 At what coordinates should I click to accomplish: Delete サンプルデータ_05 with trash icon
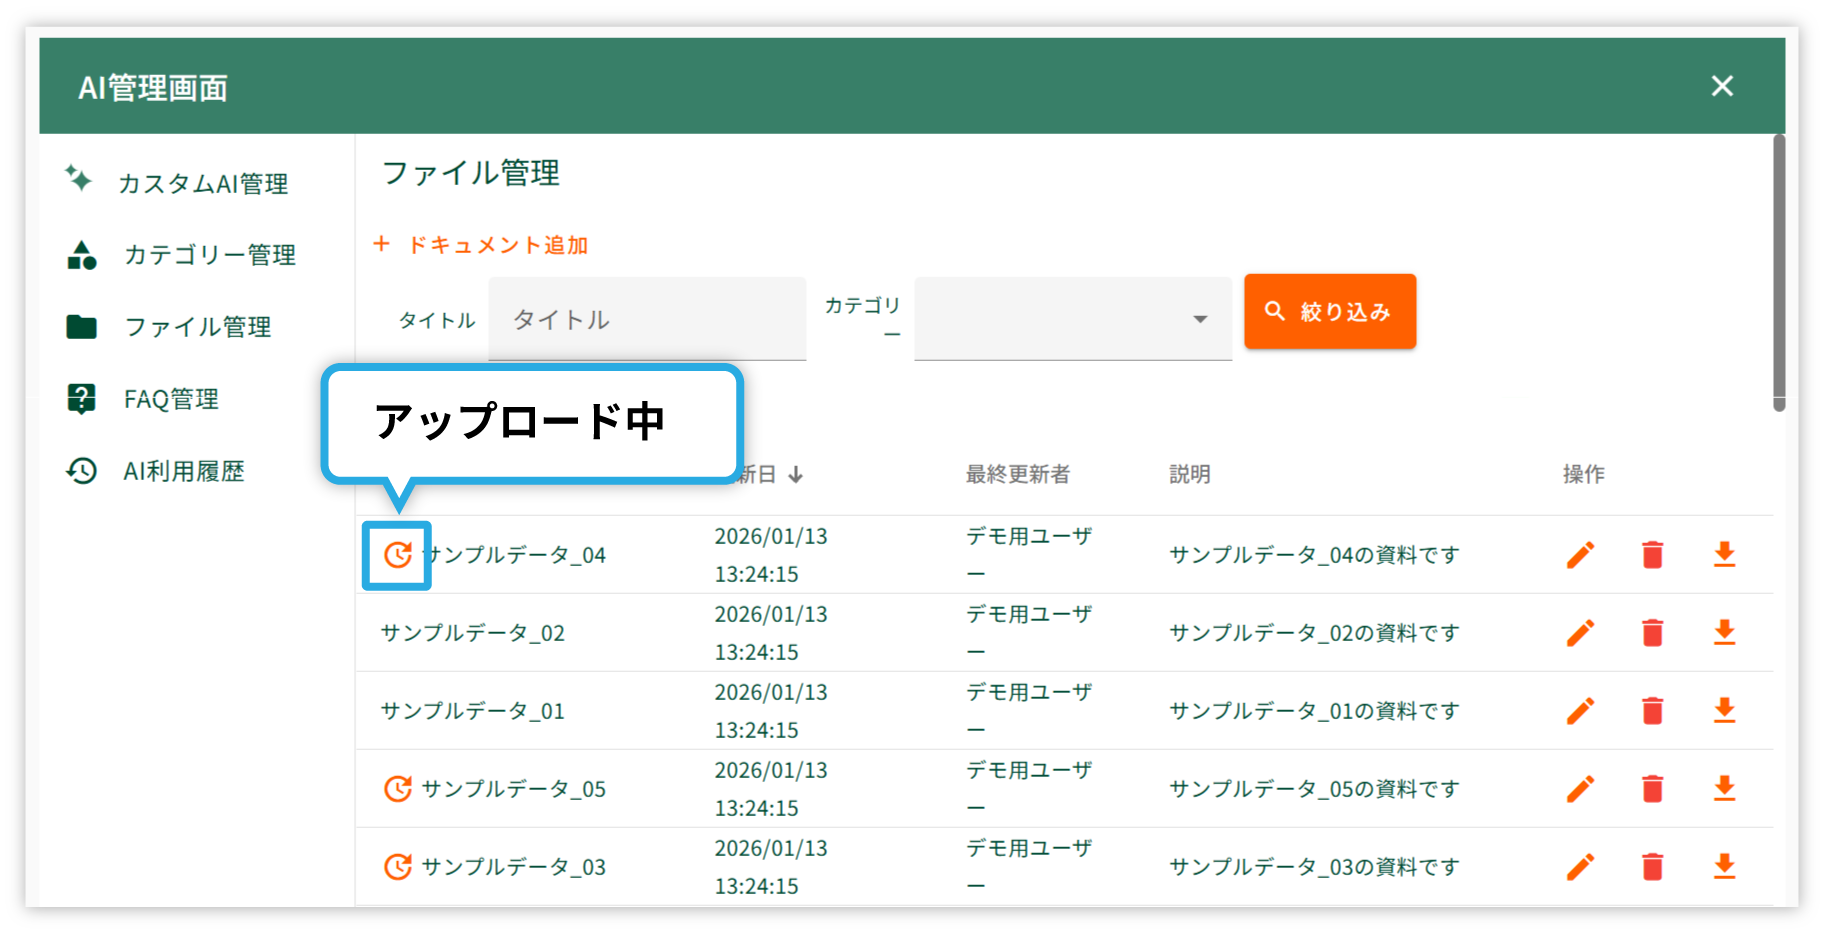[1652, 789]
